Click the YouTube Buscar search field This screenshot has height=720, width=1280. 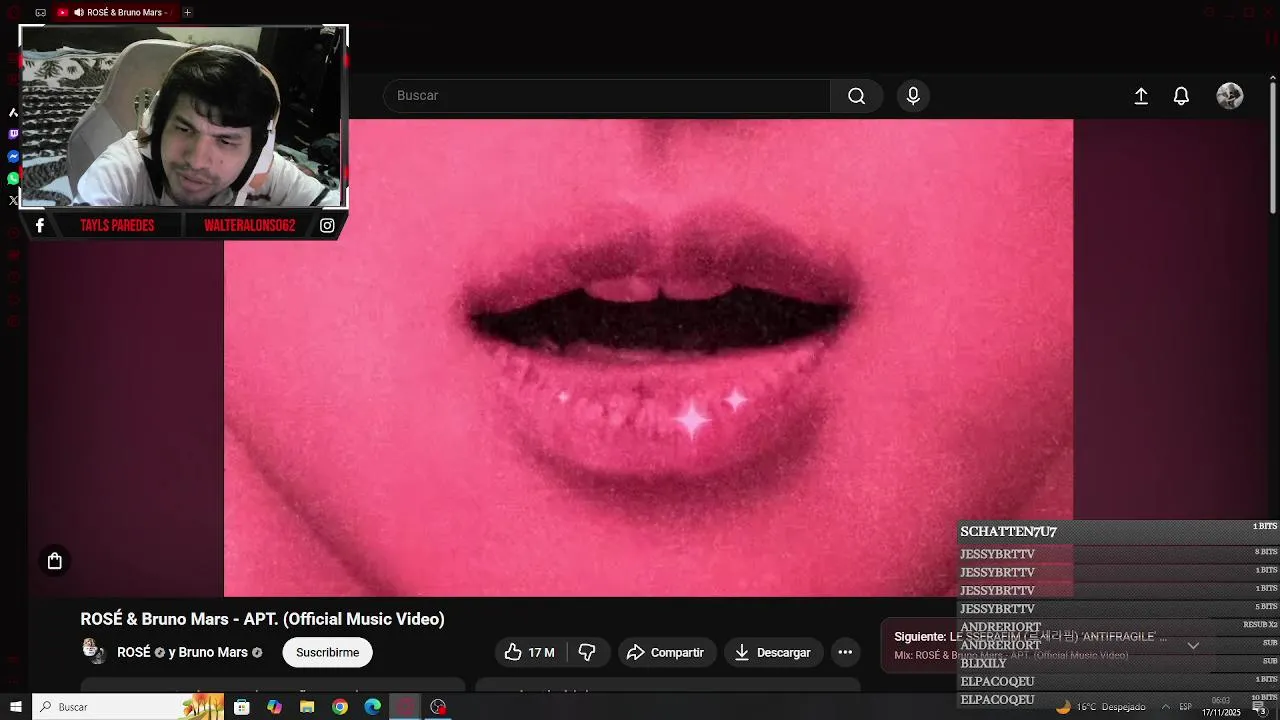607,96
